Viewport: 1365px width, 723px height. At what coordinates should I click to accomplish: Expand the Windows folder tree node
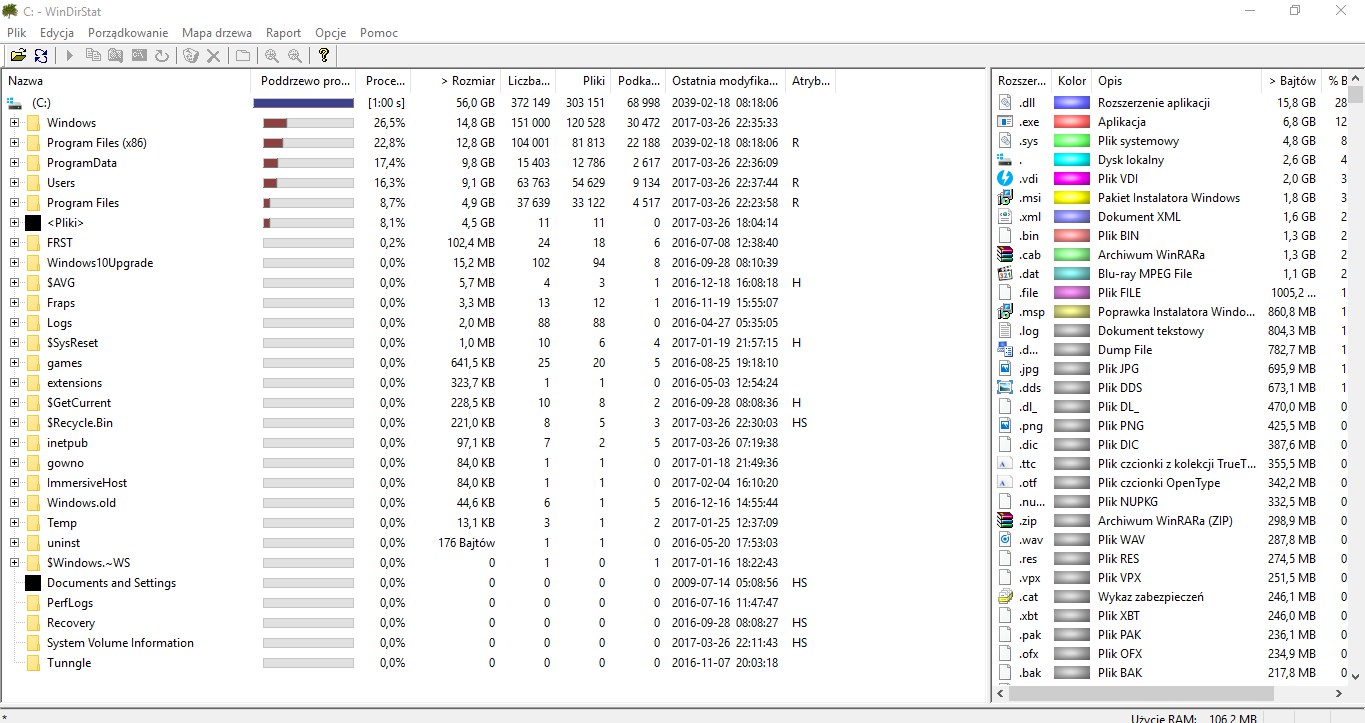tap(14, 123)
